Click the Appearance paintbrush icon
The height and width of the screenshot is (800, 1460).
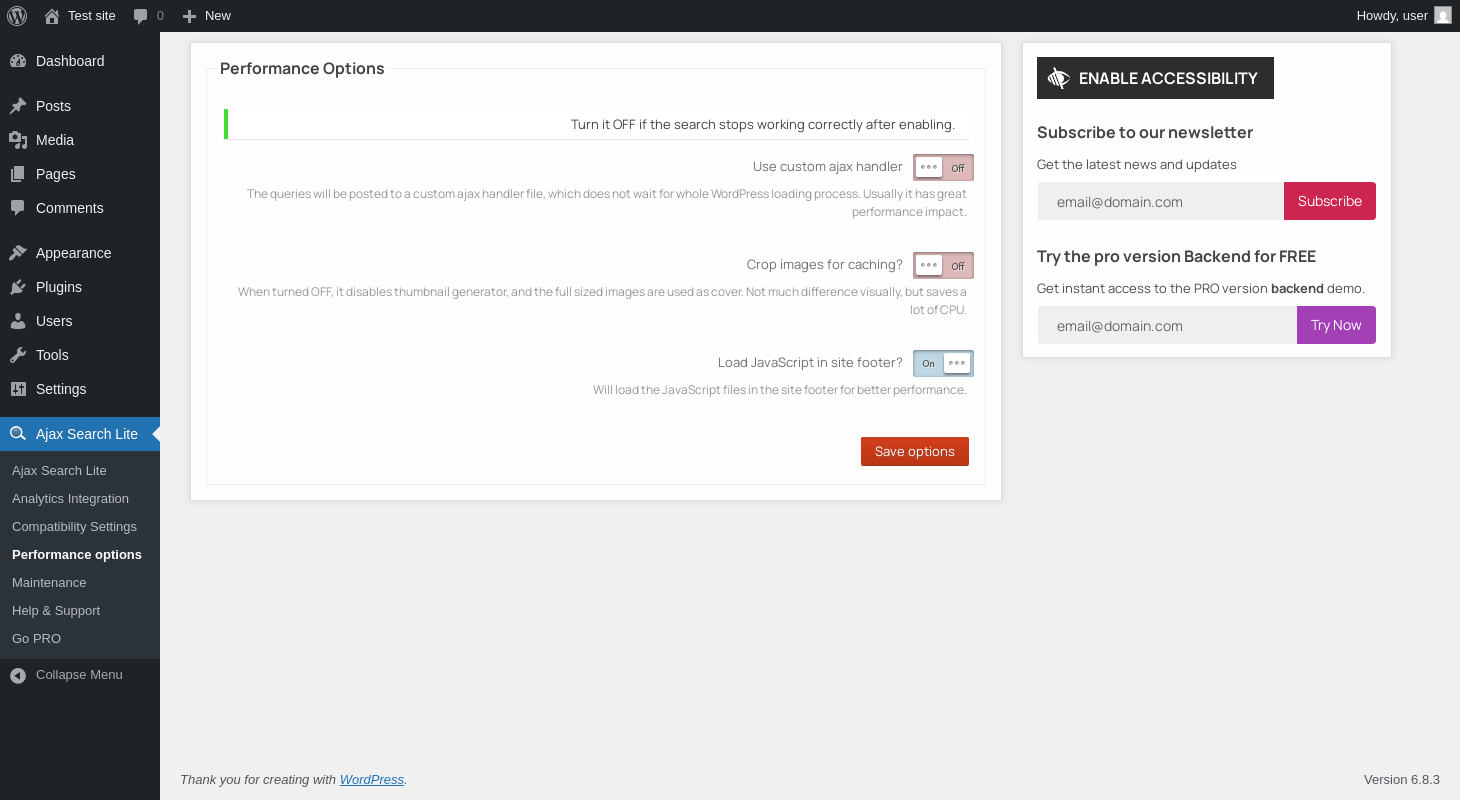pyautogui.click(x=18, y=253)
